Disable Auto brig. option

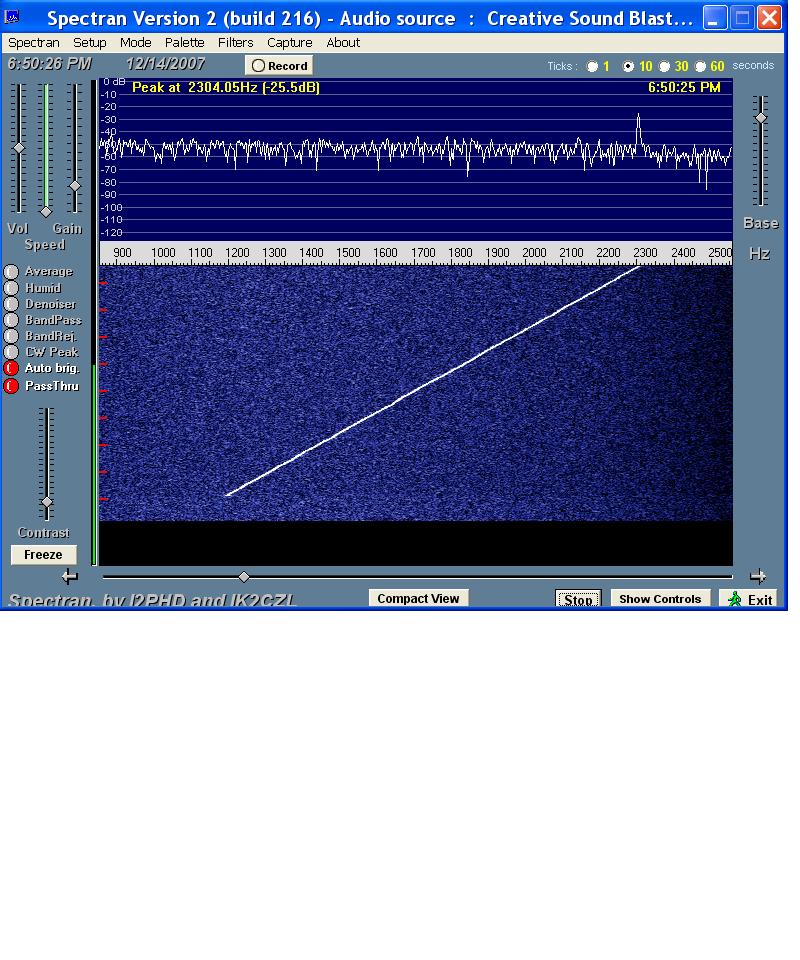11,368
